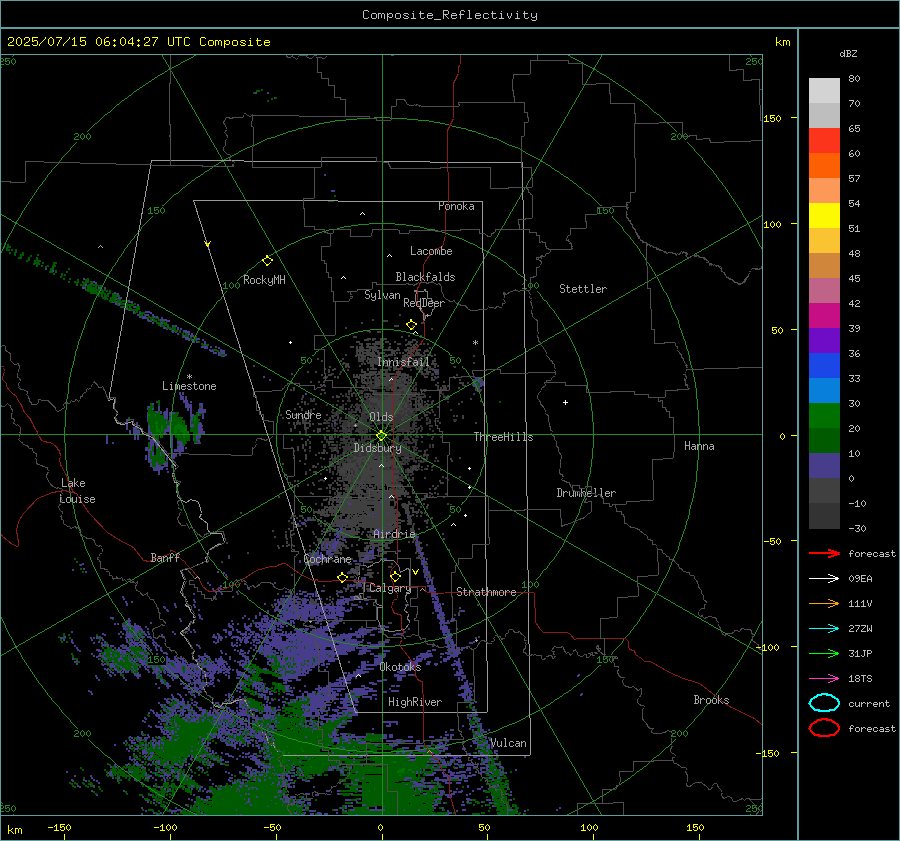Click the Strathmore city label
Screen dimensions: 900x841
pyautogui.click(x=486, y=592)
